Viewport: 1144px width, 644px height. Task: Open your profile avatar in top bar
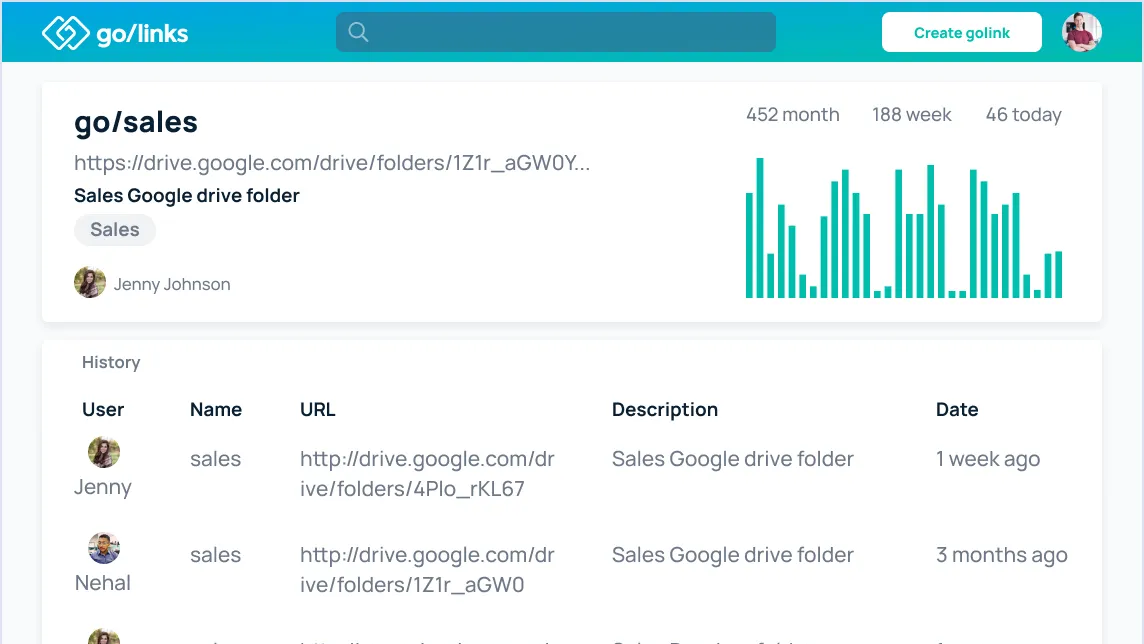point(1081,31)
